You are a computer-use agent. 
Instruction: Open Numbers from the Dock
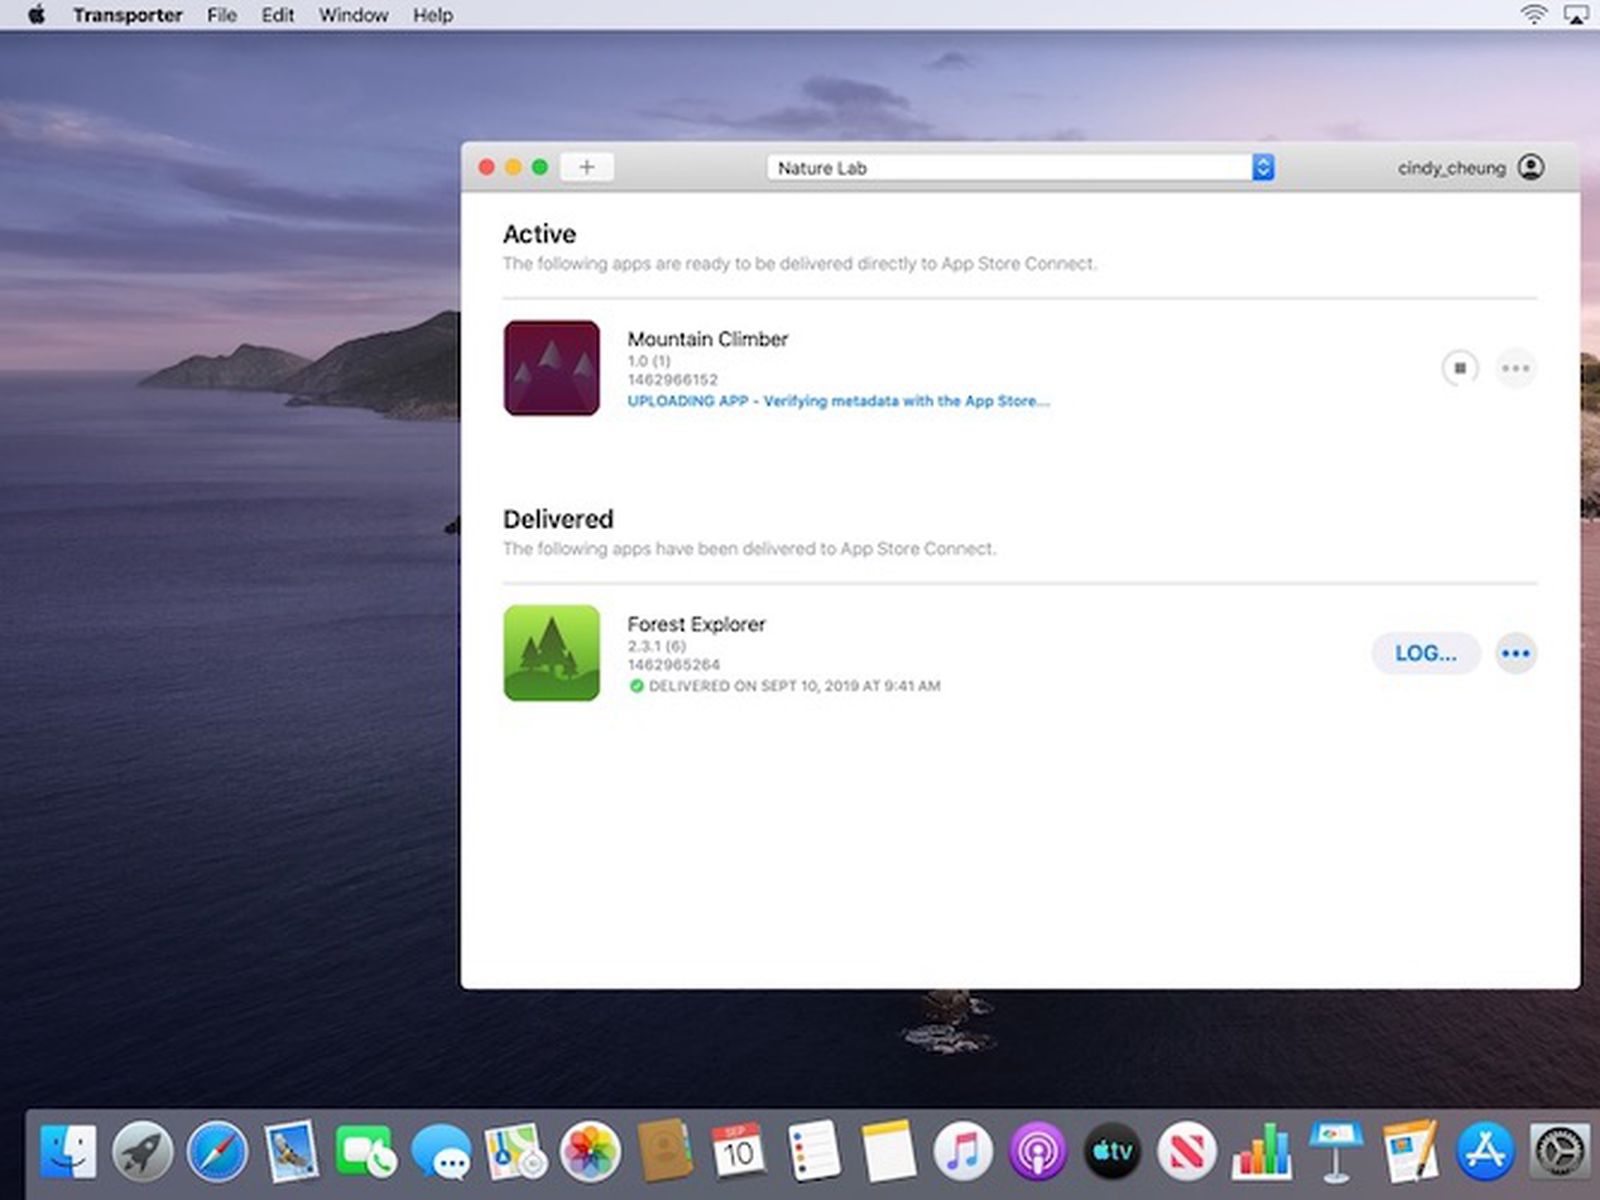1262,1151
